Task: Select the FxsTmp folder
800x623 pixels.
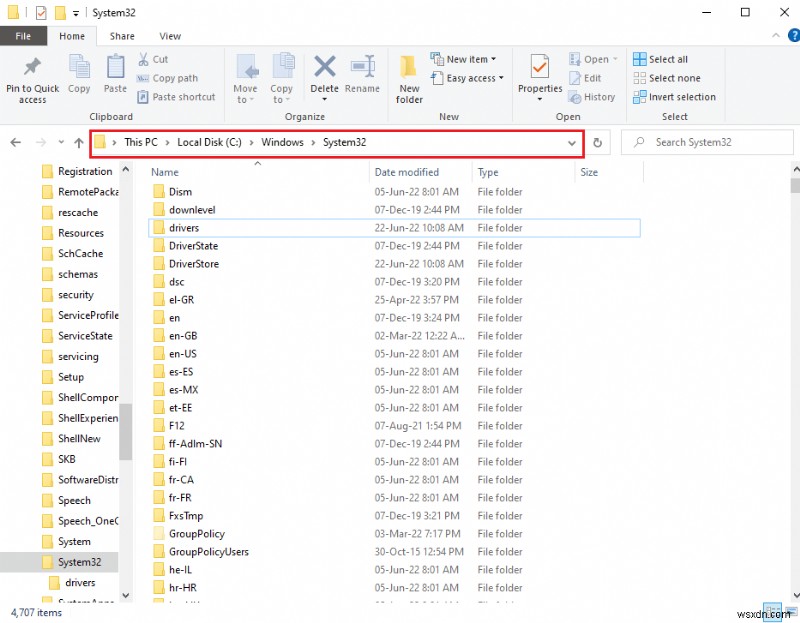Action: point(186,515)
